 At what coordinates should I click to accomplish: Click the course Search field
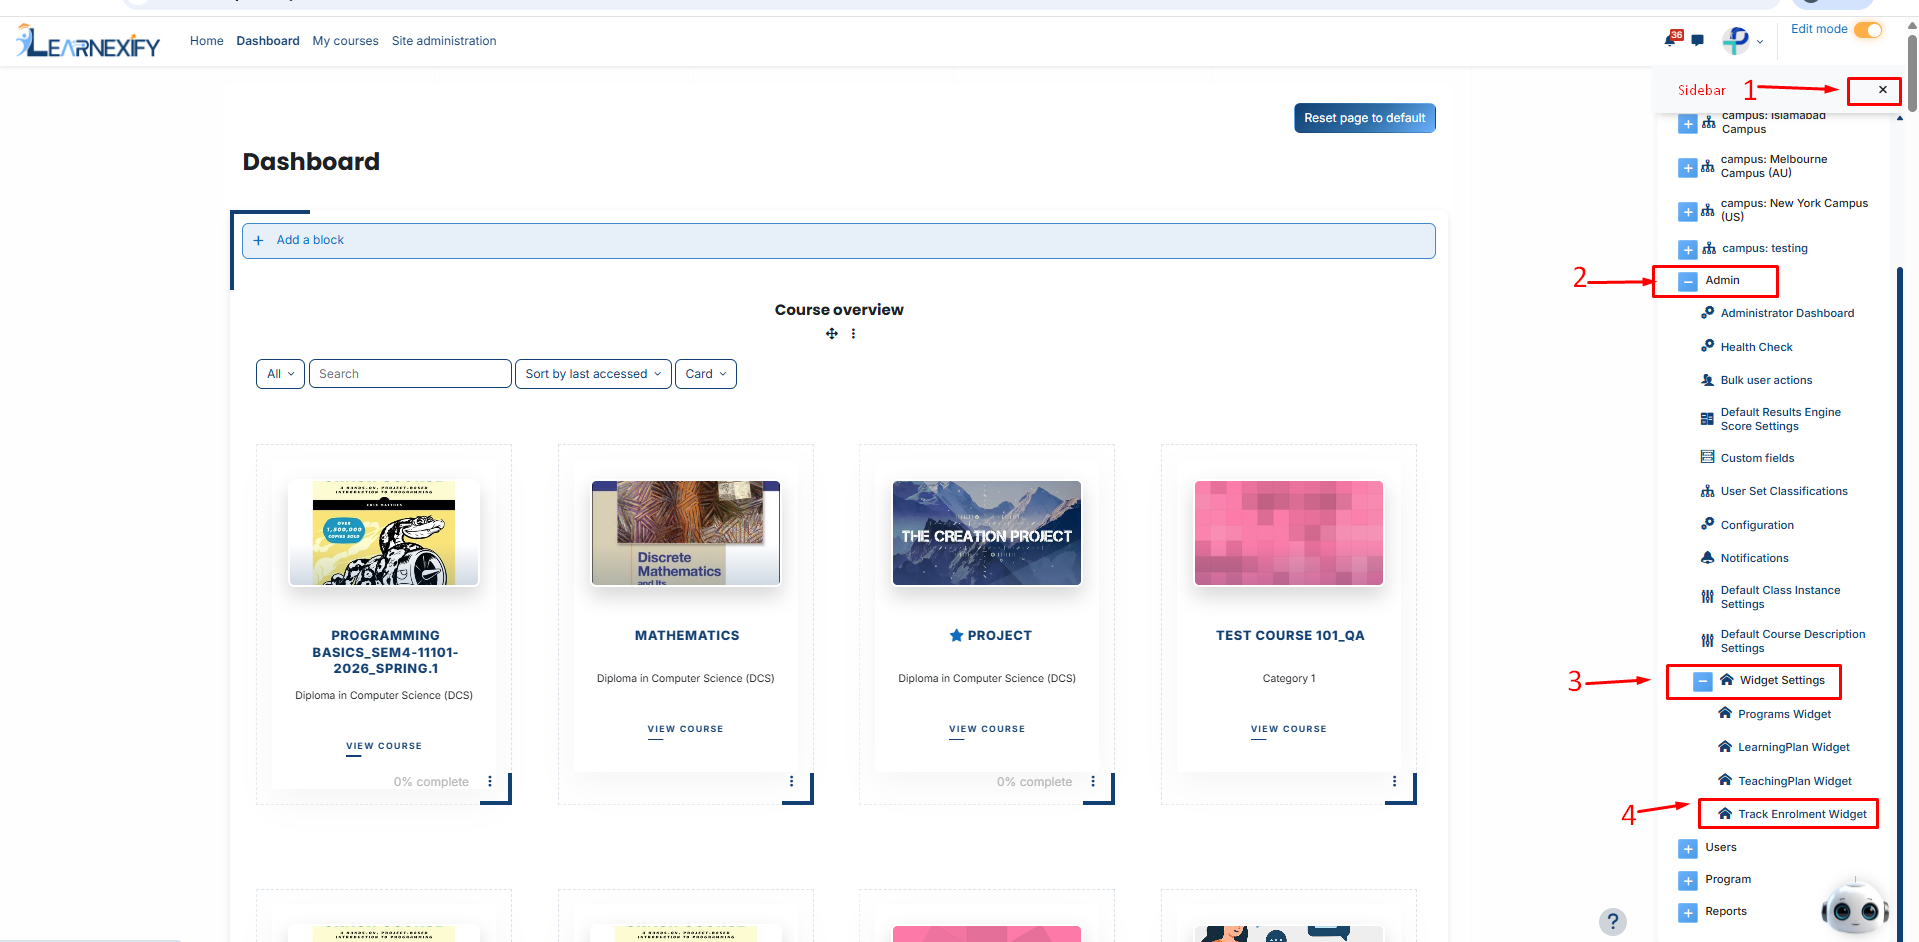(x=410, y=374)
